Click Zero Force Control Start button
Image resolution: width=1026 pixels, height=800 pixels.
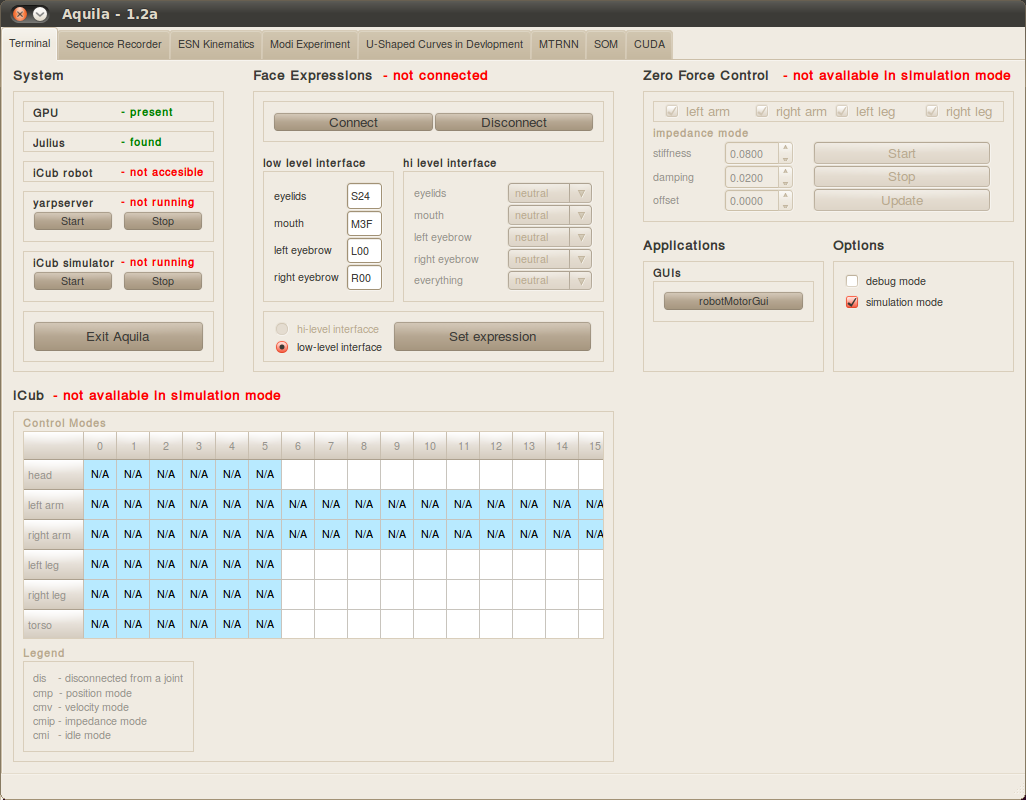[902, 153]
